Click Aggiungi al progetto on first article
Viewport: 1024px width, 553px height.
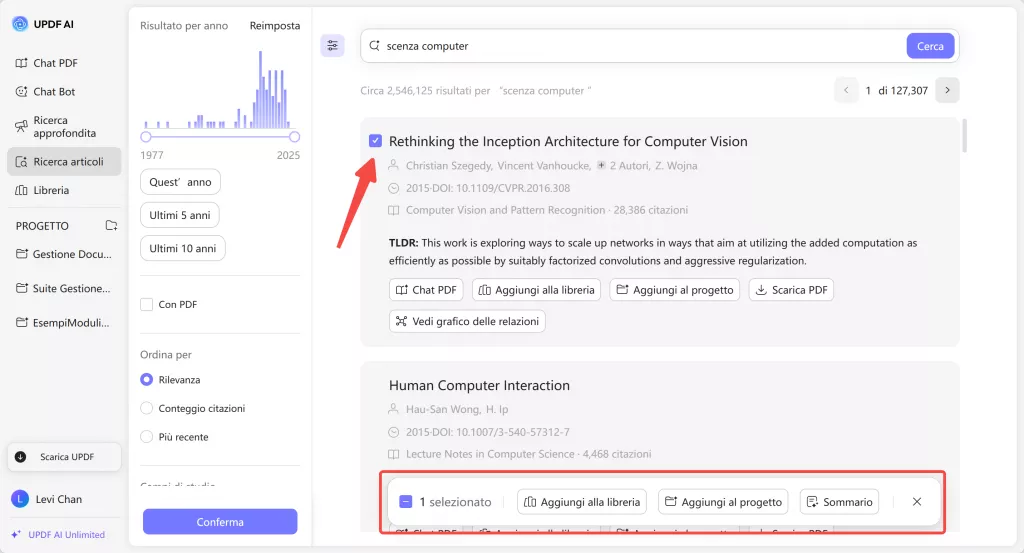coord(675,290)
